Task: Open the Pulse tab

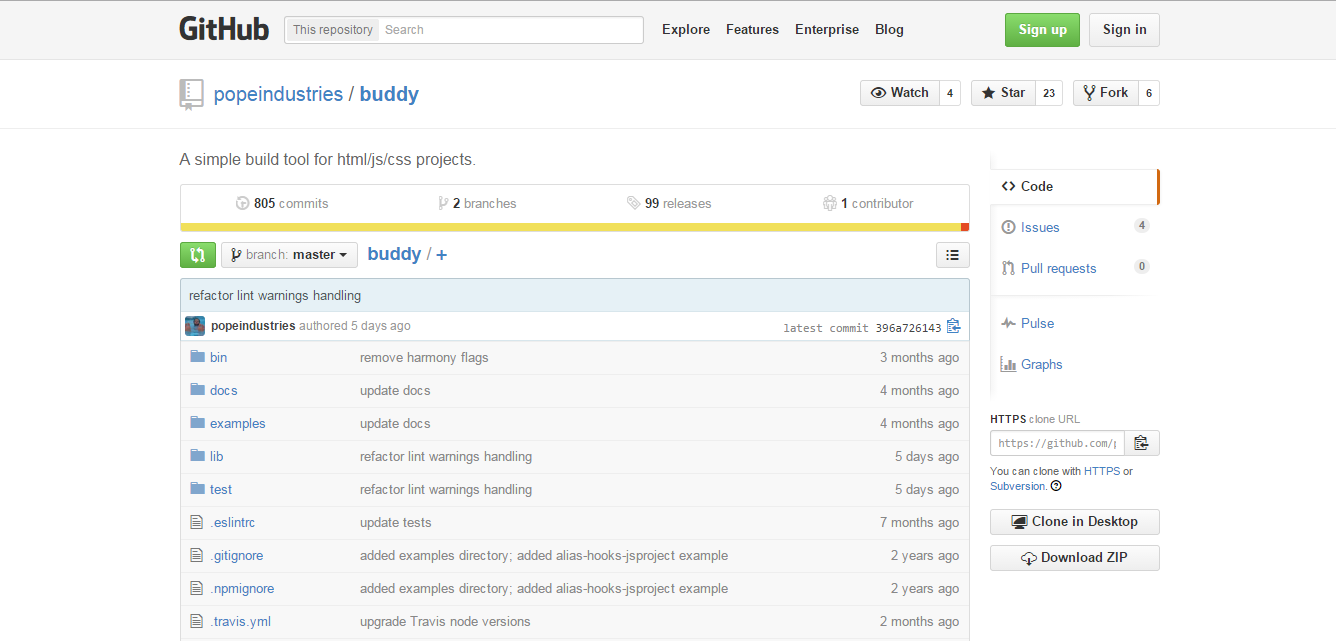Action: pyautogui.click(x=1075, y=323)
